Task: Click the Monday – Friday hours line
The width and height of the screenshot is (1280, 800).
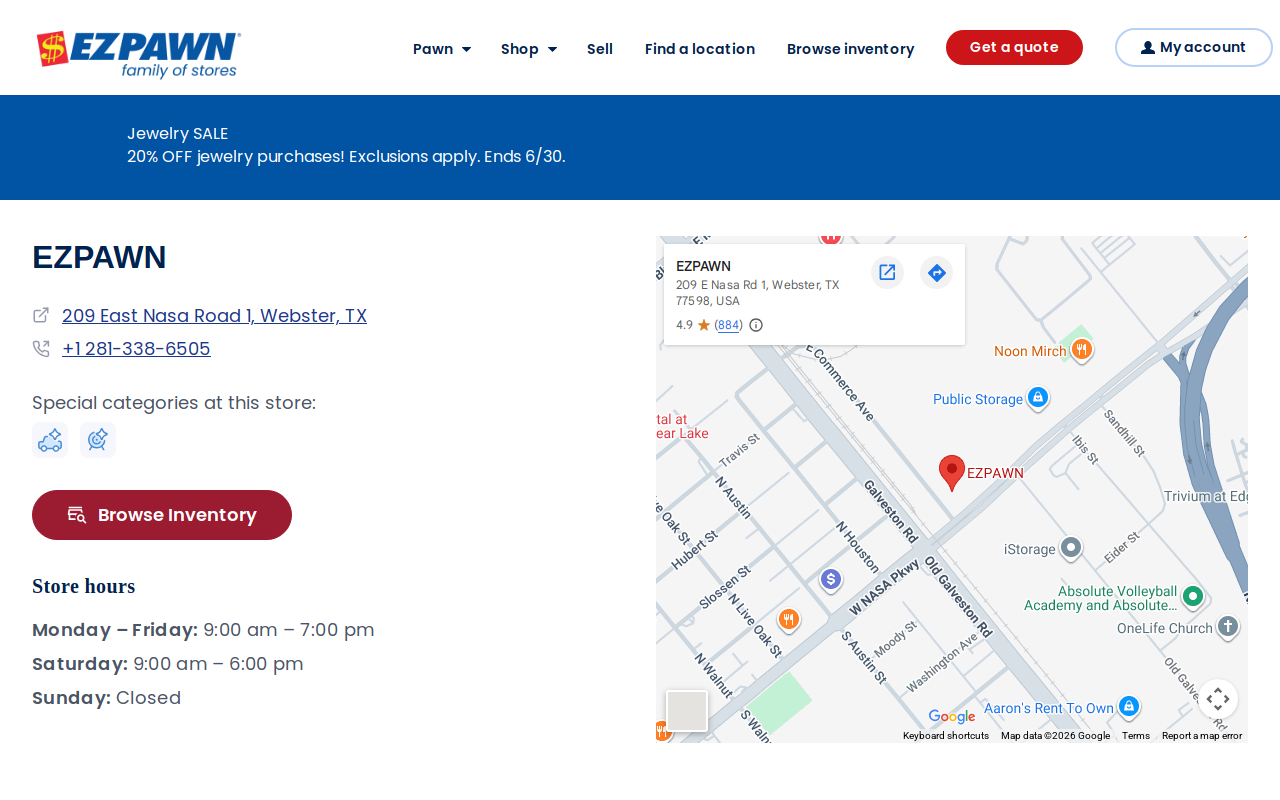Action: tap(203, 630)
